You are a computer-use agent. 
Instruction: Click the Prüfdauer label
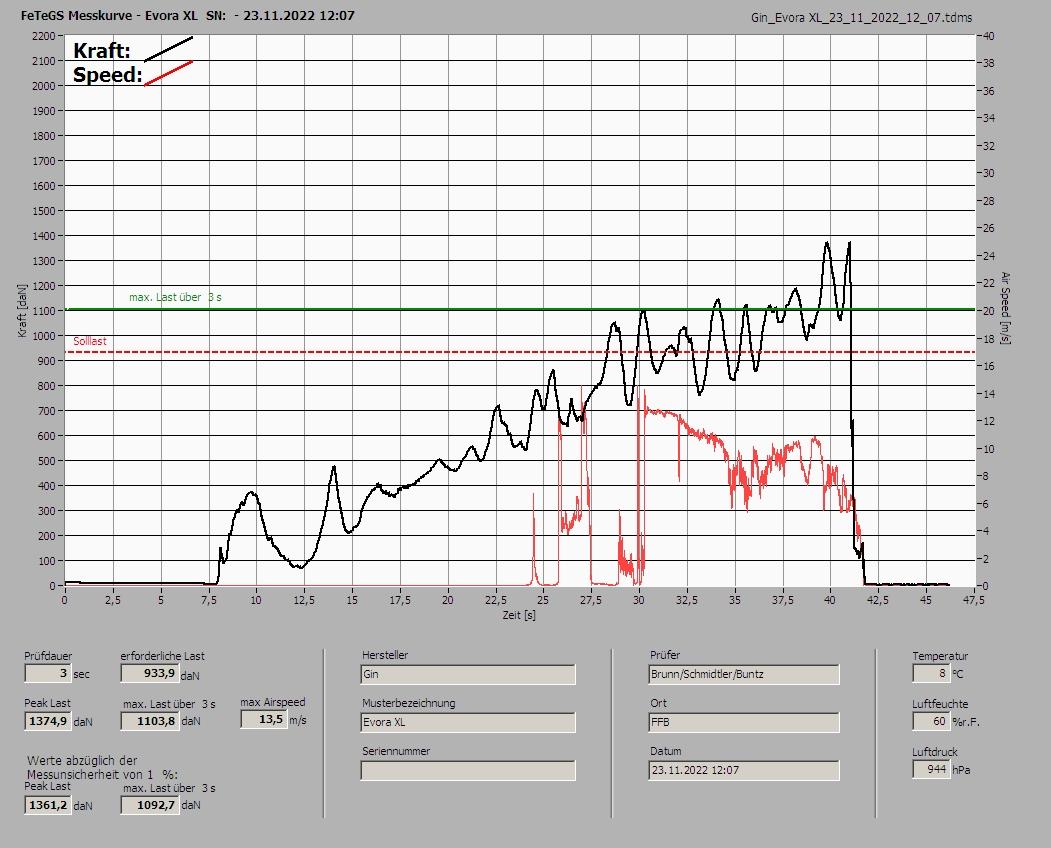click(48, 656)
